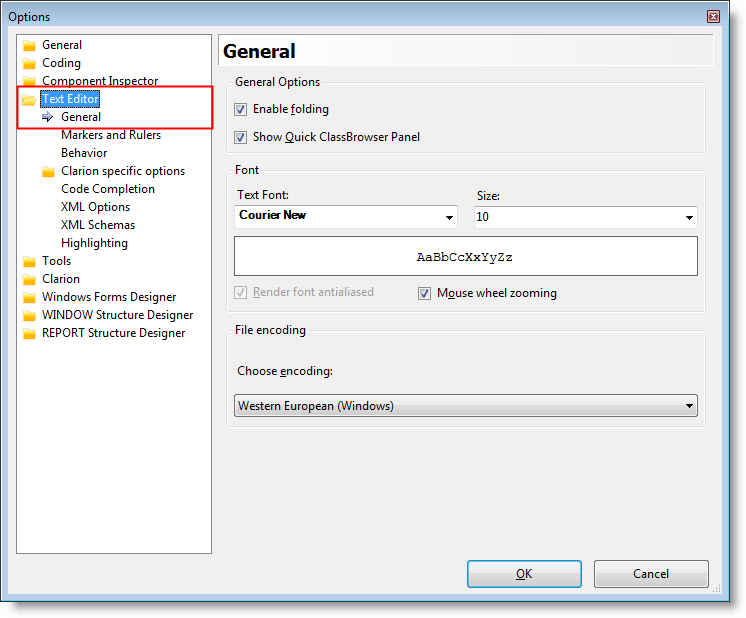
Task: Select General under Text Editor
Action: tap(81, 117)
